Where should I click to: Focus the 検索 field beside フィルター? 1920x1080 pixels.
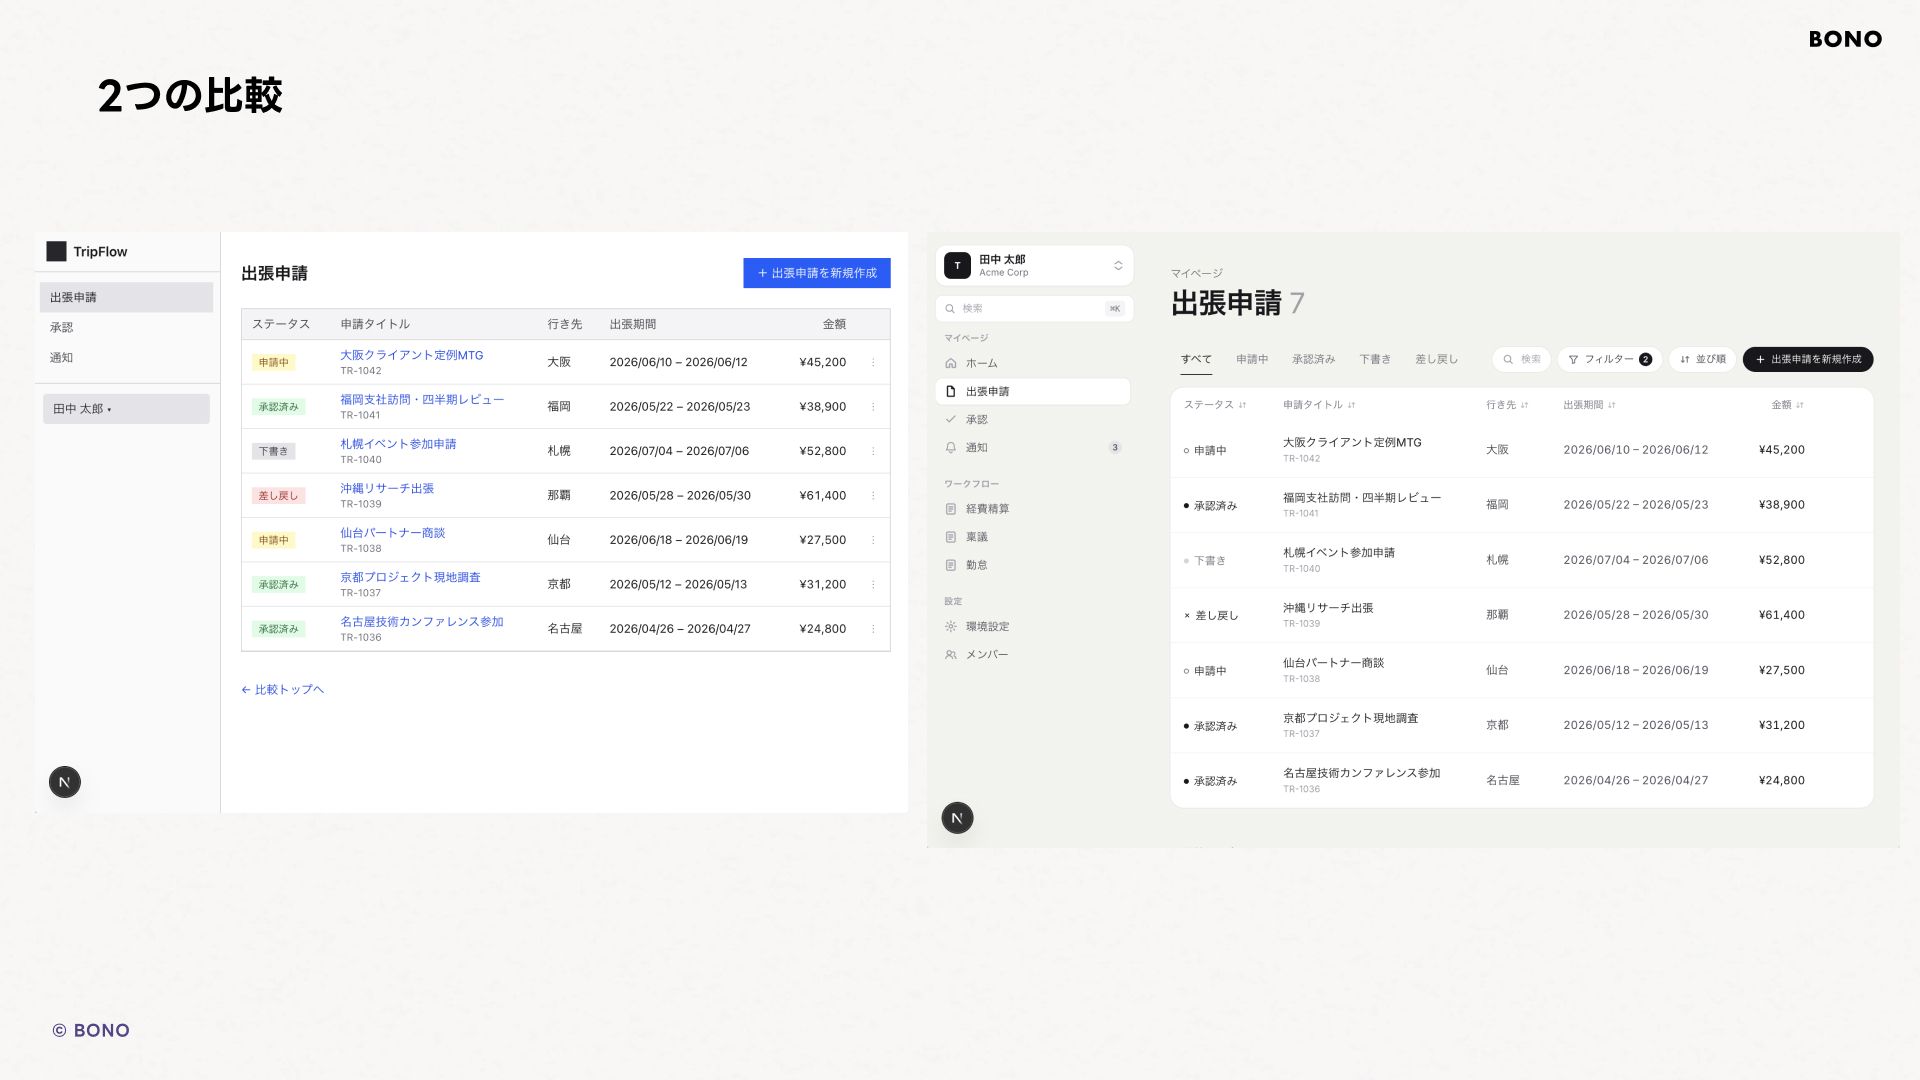[1521, 359]
